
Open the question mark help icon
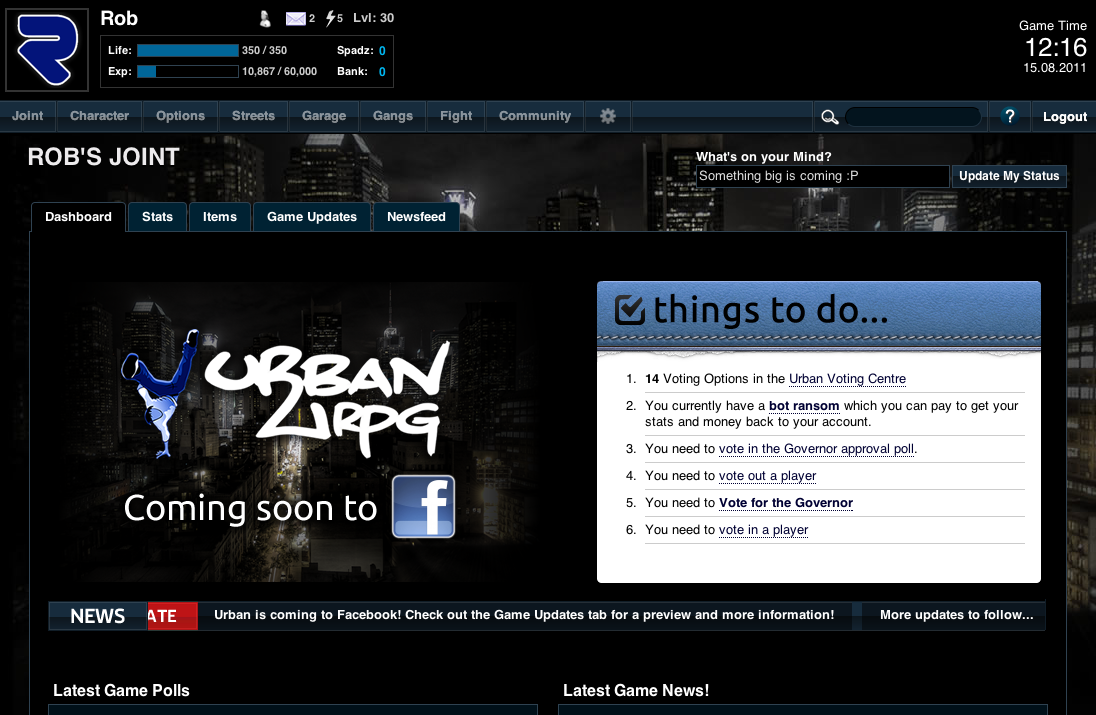click(x=1009, y=116)
